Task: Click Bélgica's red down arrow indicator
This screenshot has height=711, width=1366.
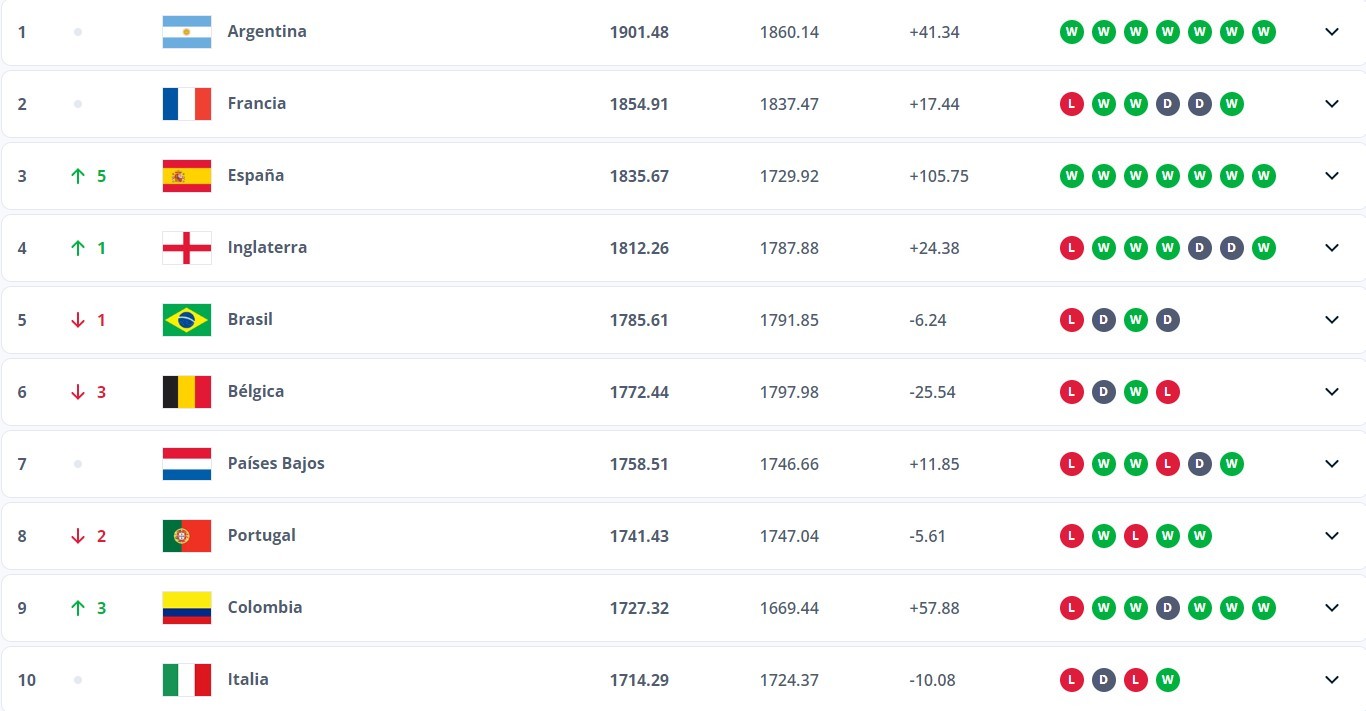Action: point(78,392)
